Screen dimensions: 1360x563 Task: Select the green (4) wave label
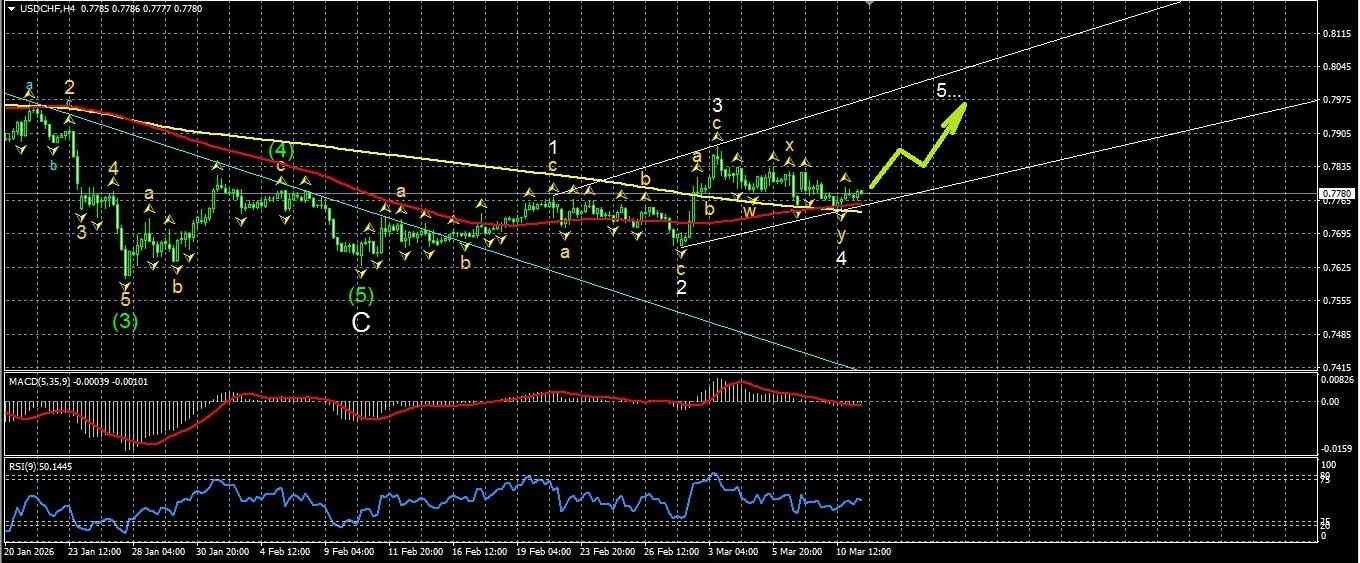281,150
